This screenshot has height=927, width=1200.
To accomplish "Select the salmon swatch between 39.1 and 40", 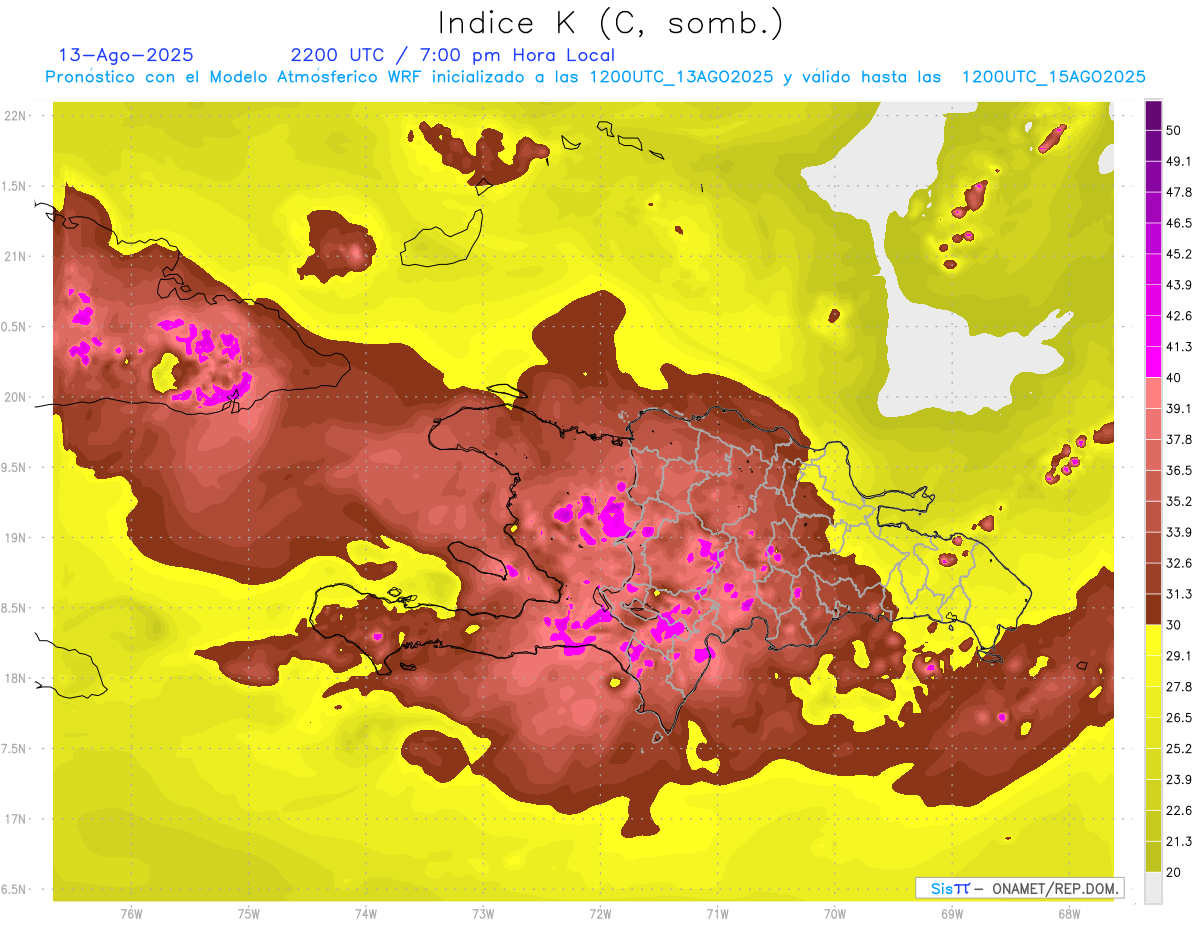I will point(1153,393).
